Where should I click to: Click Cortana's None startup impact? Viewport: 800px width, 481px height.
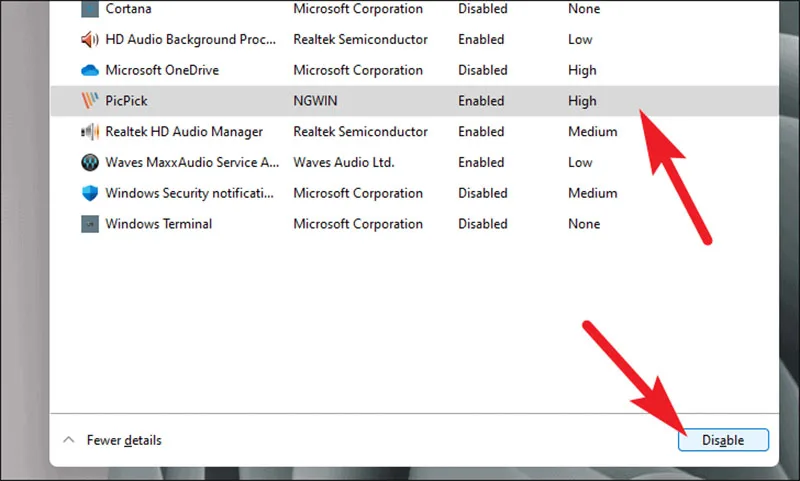tap(584, 9)
